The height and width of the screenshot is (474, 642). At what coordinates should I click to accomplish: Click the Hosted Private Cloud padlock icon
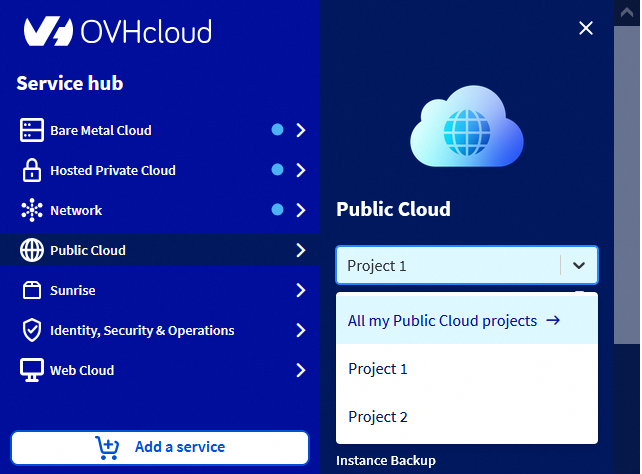pyautogui.click(x=32, y=170)
